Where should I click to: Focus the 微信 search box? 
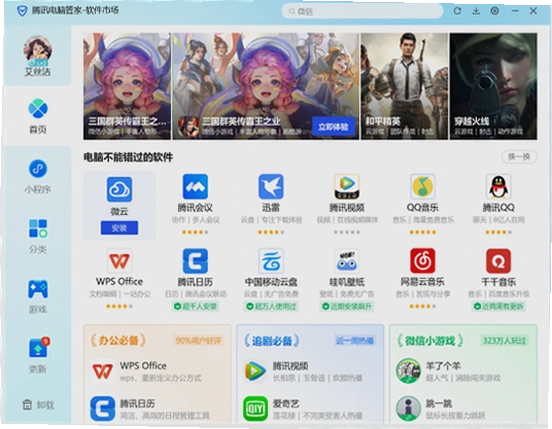pyautogui.click(x=362, y=11)
